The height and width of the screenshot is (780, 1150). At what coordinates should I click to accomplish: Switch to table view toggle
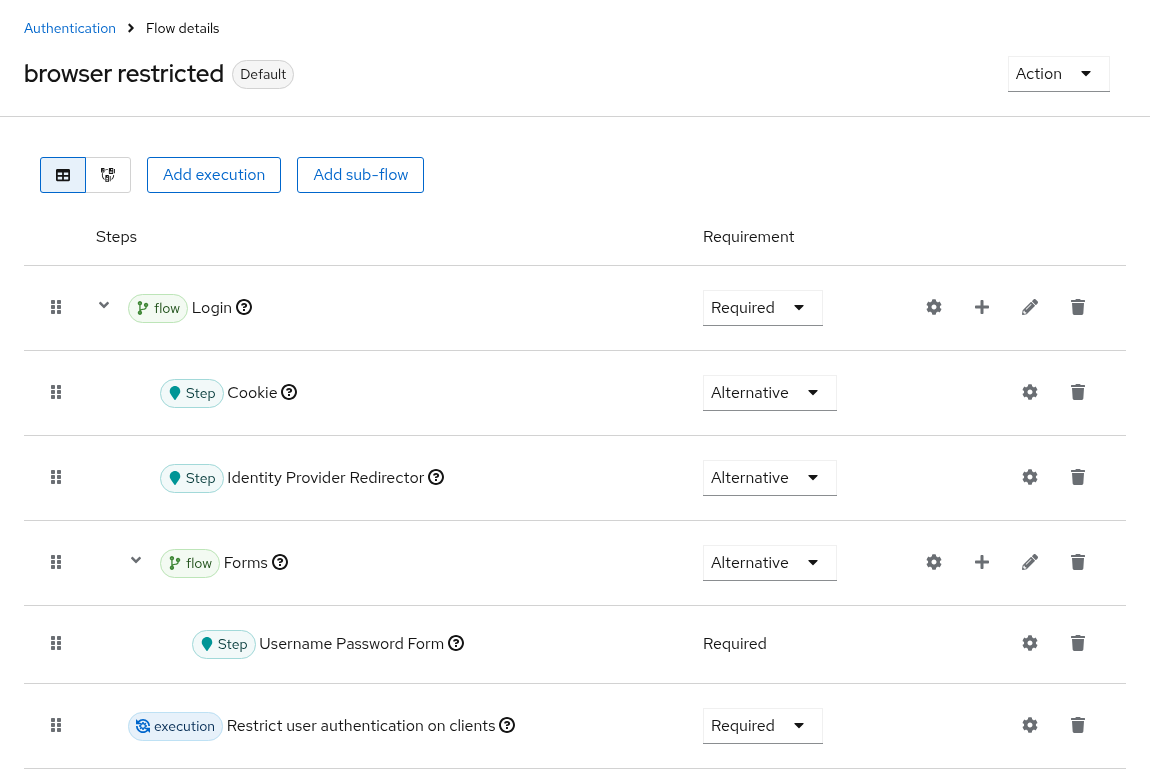[x=63, y=175]
